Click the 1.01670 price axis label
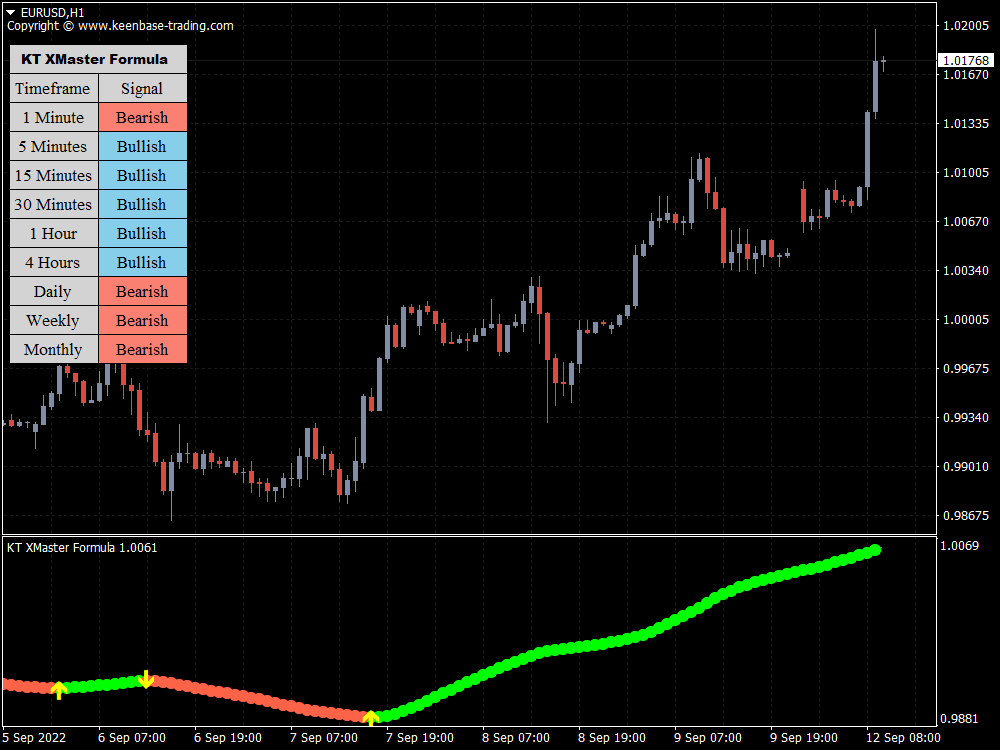Viewport: 1000px width, 750px height. tap(966, 75)
